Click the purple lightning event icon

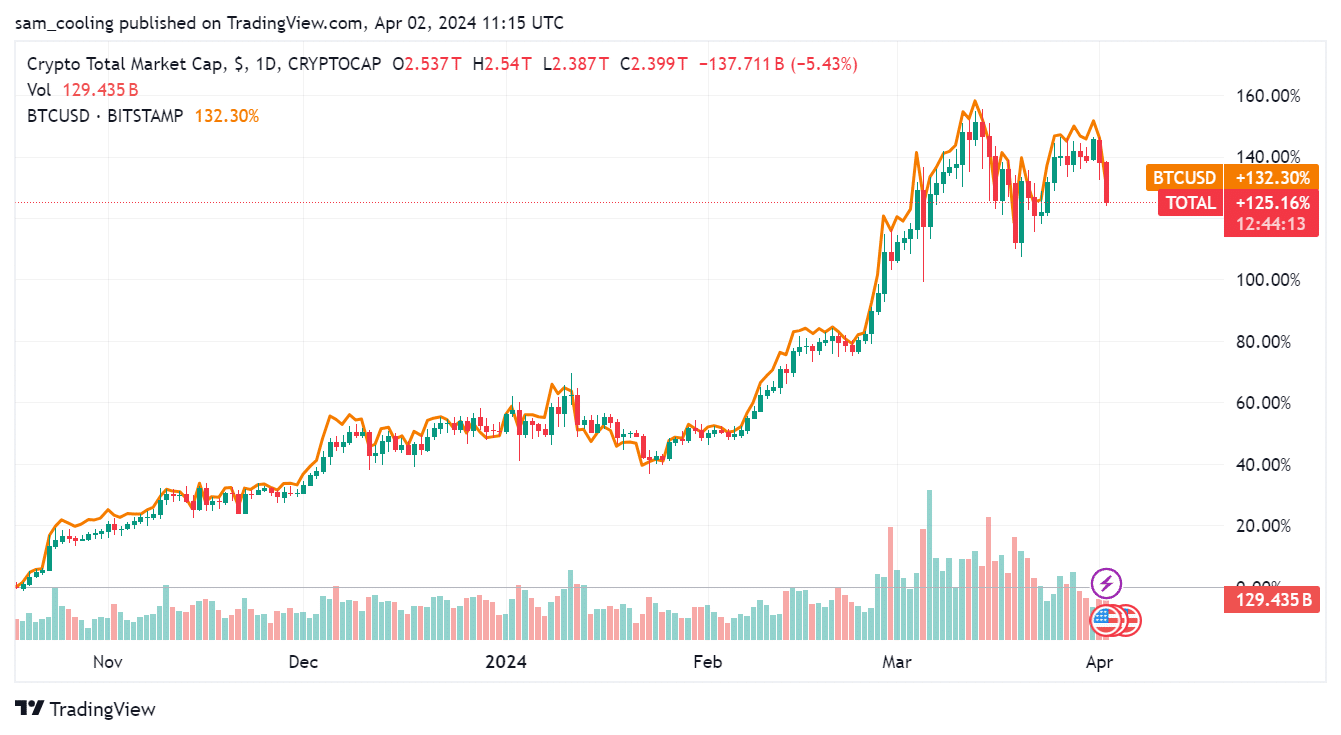click(1106, 582)
